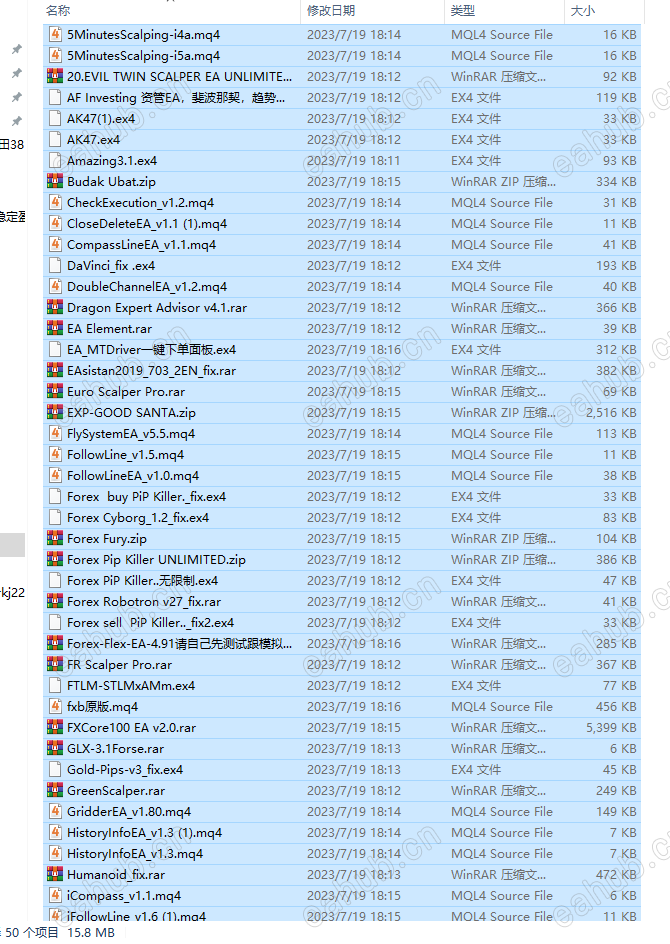Click the Dragon Expert Advisor v4.1.rar icon
The height and width of the screenshot is (944, 670).
click(x=55, y=308)
